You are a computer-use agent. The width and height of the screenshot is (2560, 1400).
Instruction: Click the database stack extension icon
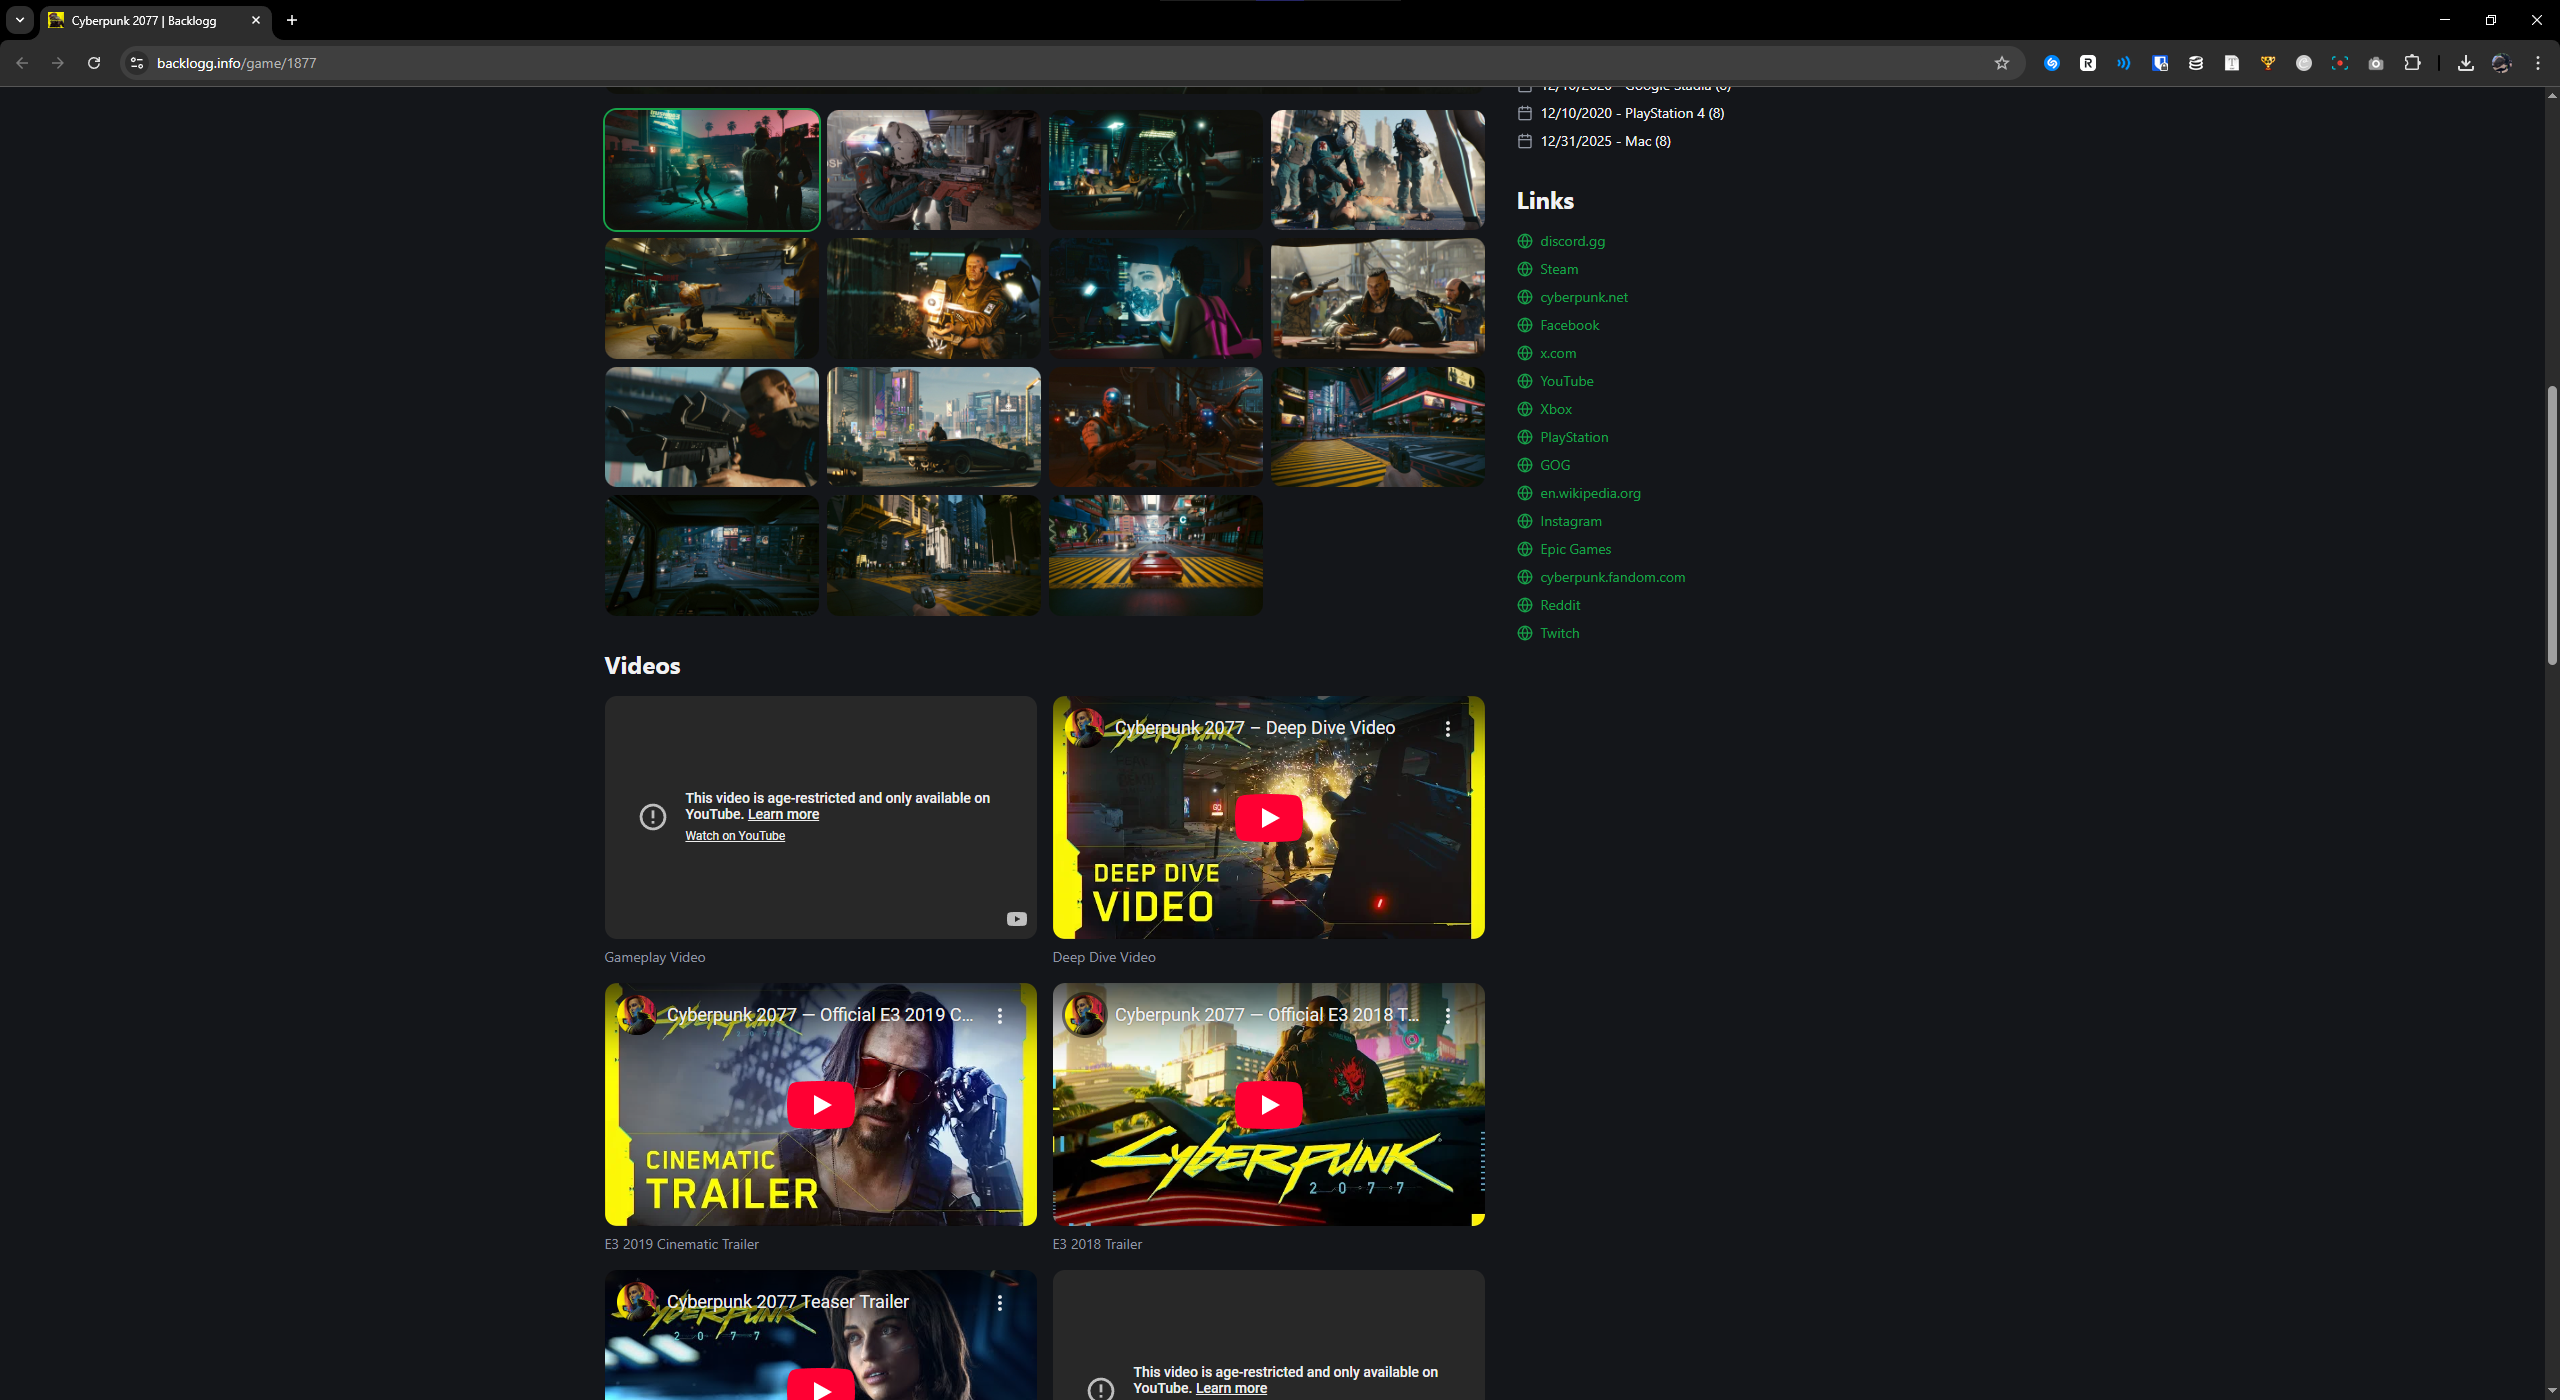(2196, 63)
